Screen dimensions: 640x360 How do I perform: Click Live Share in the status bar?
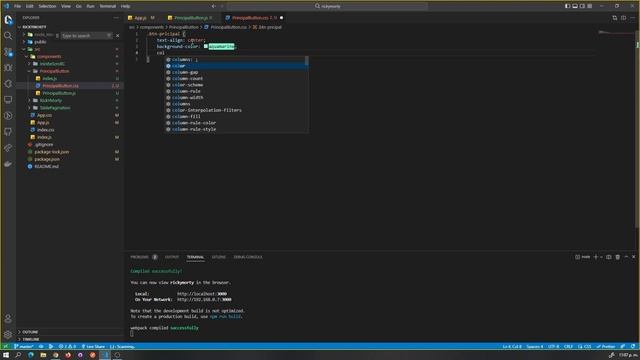tap(93, 347)
